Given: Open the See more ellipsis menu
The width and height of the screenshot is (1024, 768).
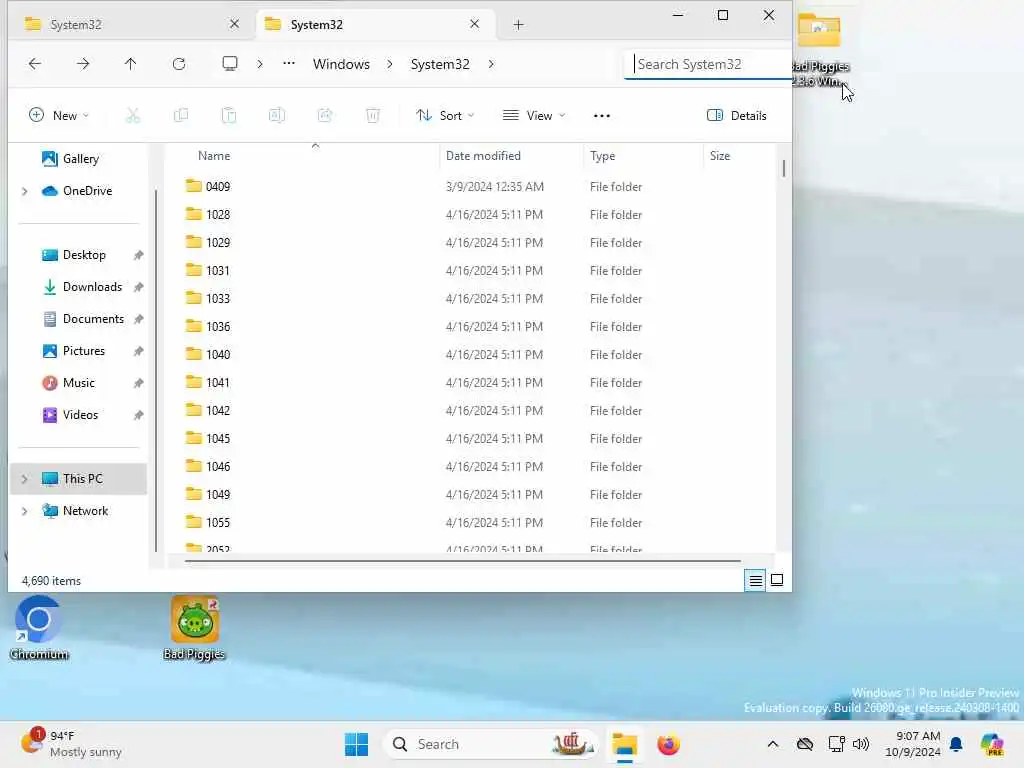Looking at the screenshot, I should pyautogui.click(x=601, y=116).
